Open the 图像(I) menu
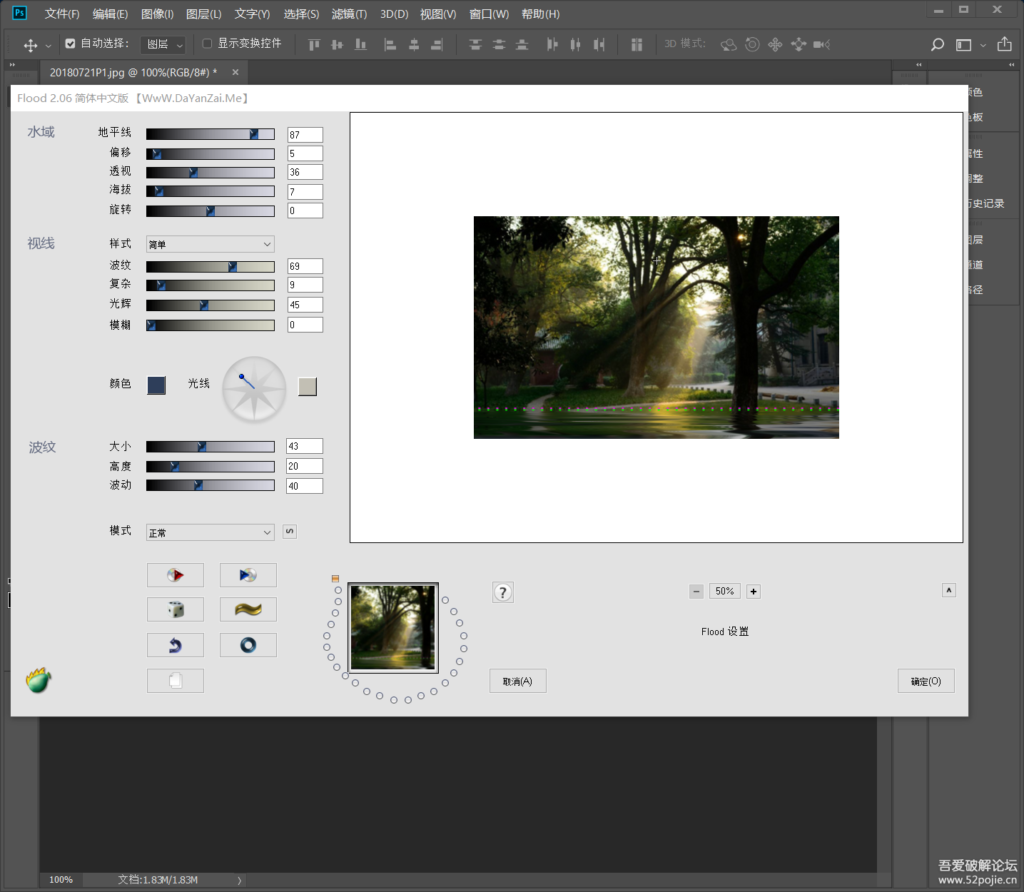This screenshot has width=1024, height=892. click(157, 14)
